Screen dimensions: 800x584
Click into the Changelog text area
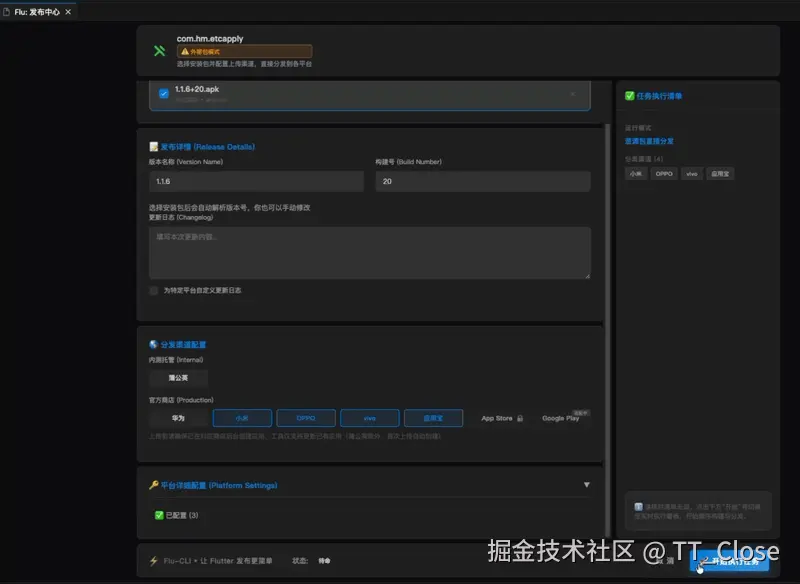click(x=370, y=253)
